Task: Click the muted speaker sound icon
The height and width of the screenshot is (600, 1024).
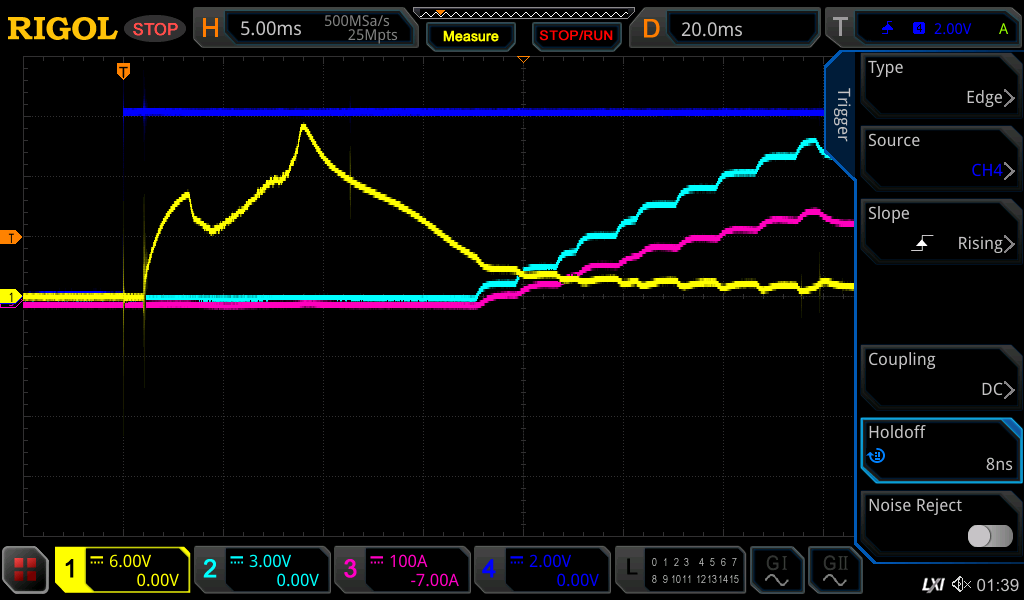Action: point(961,584)
